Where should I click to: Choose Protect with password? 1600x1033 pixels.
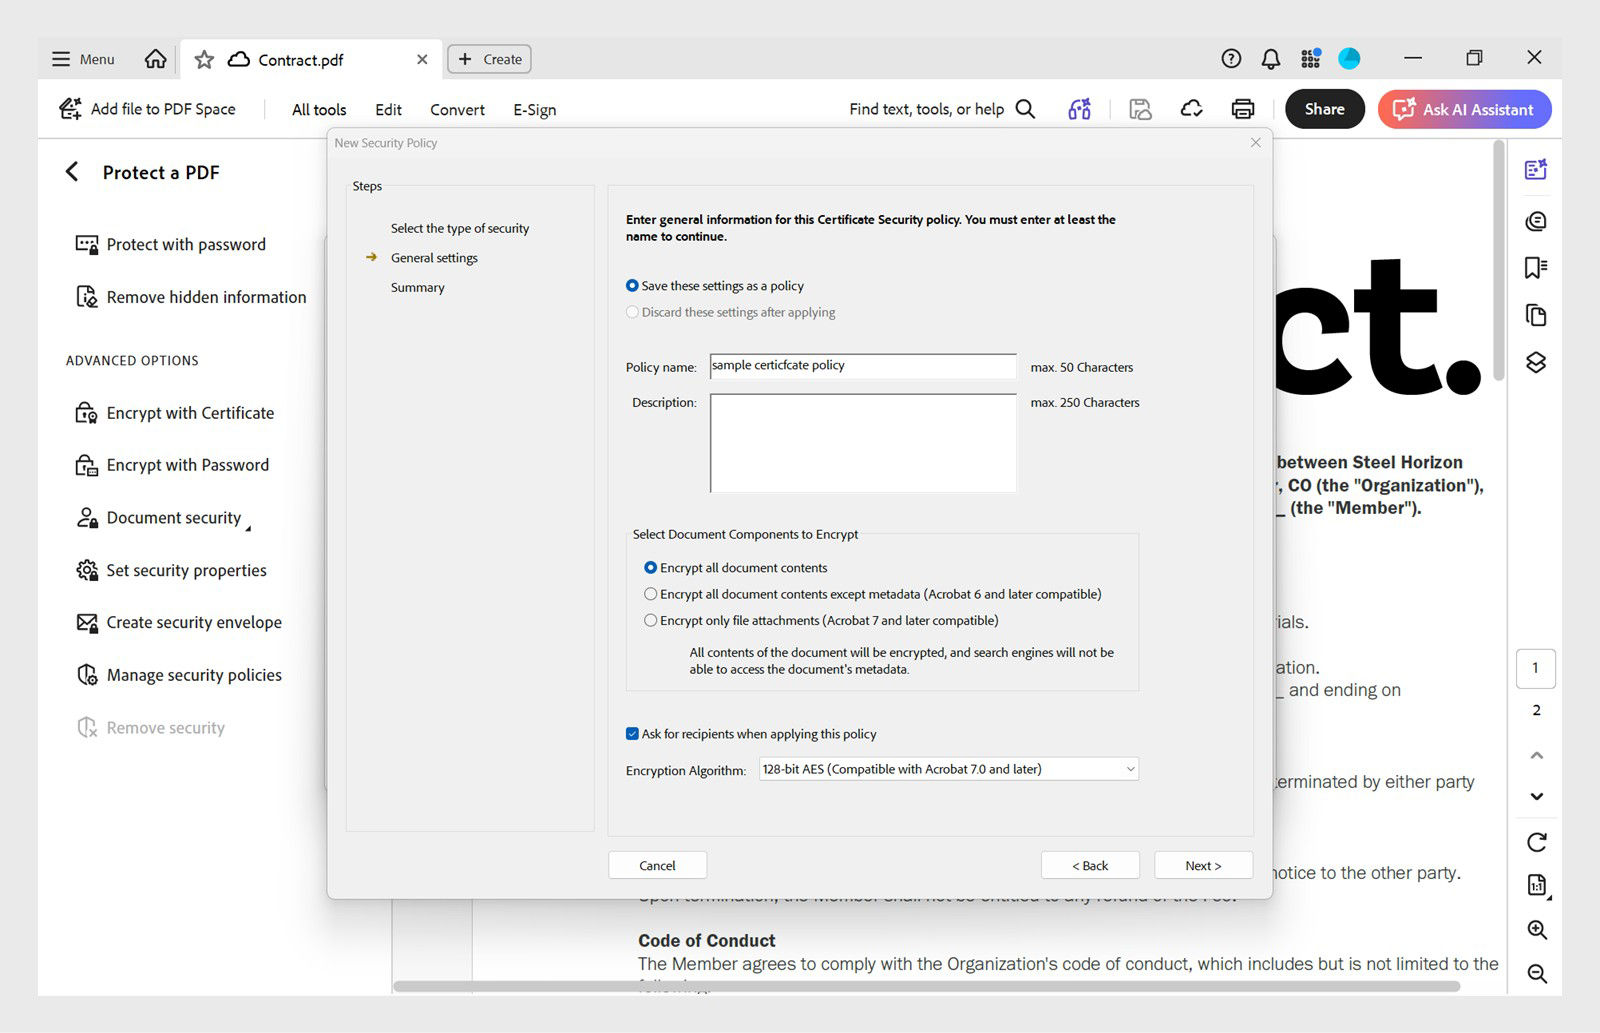click(171, 245)
